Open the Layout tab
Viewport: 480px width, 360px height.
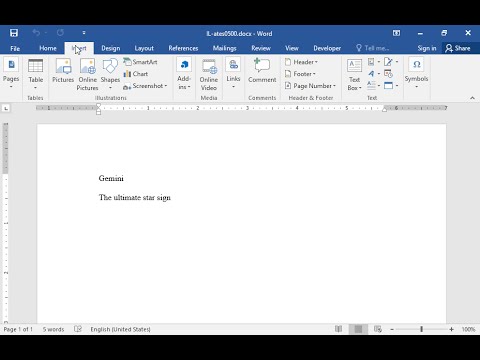click(x=144, y=48)
